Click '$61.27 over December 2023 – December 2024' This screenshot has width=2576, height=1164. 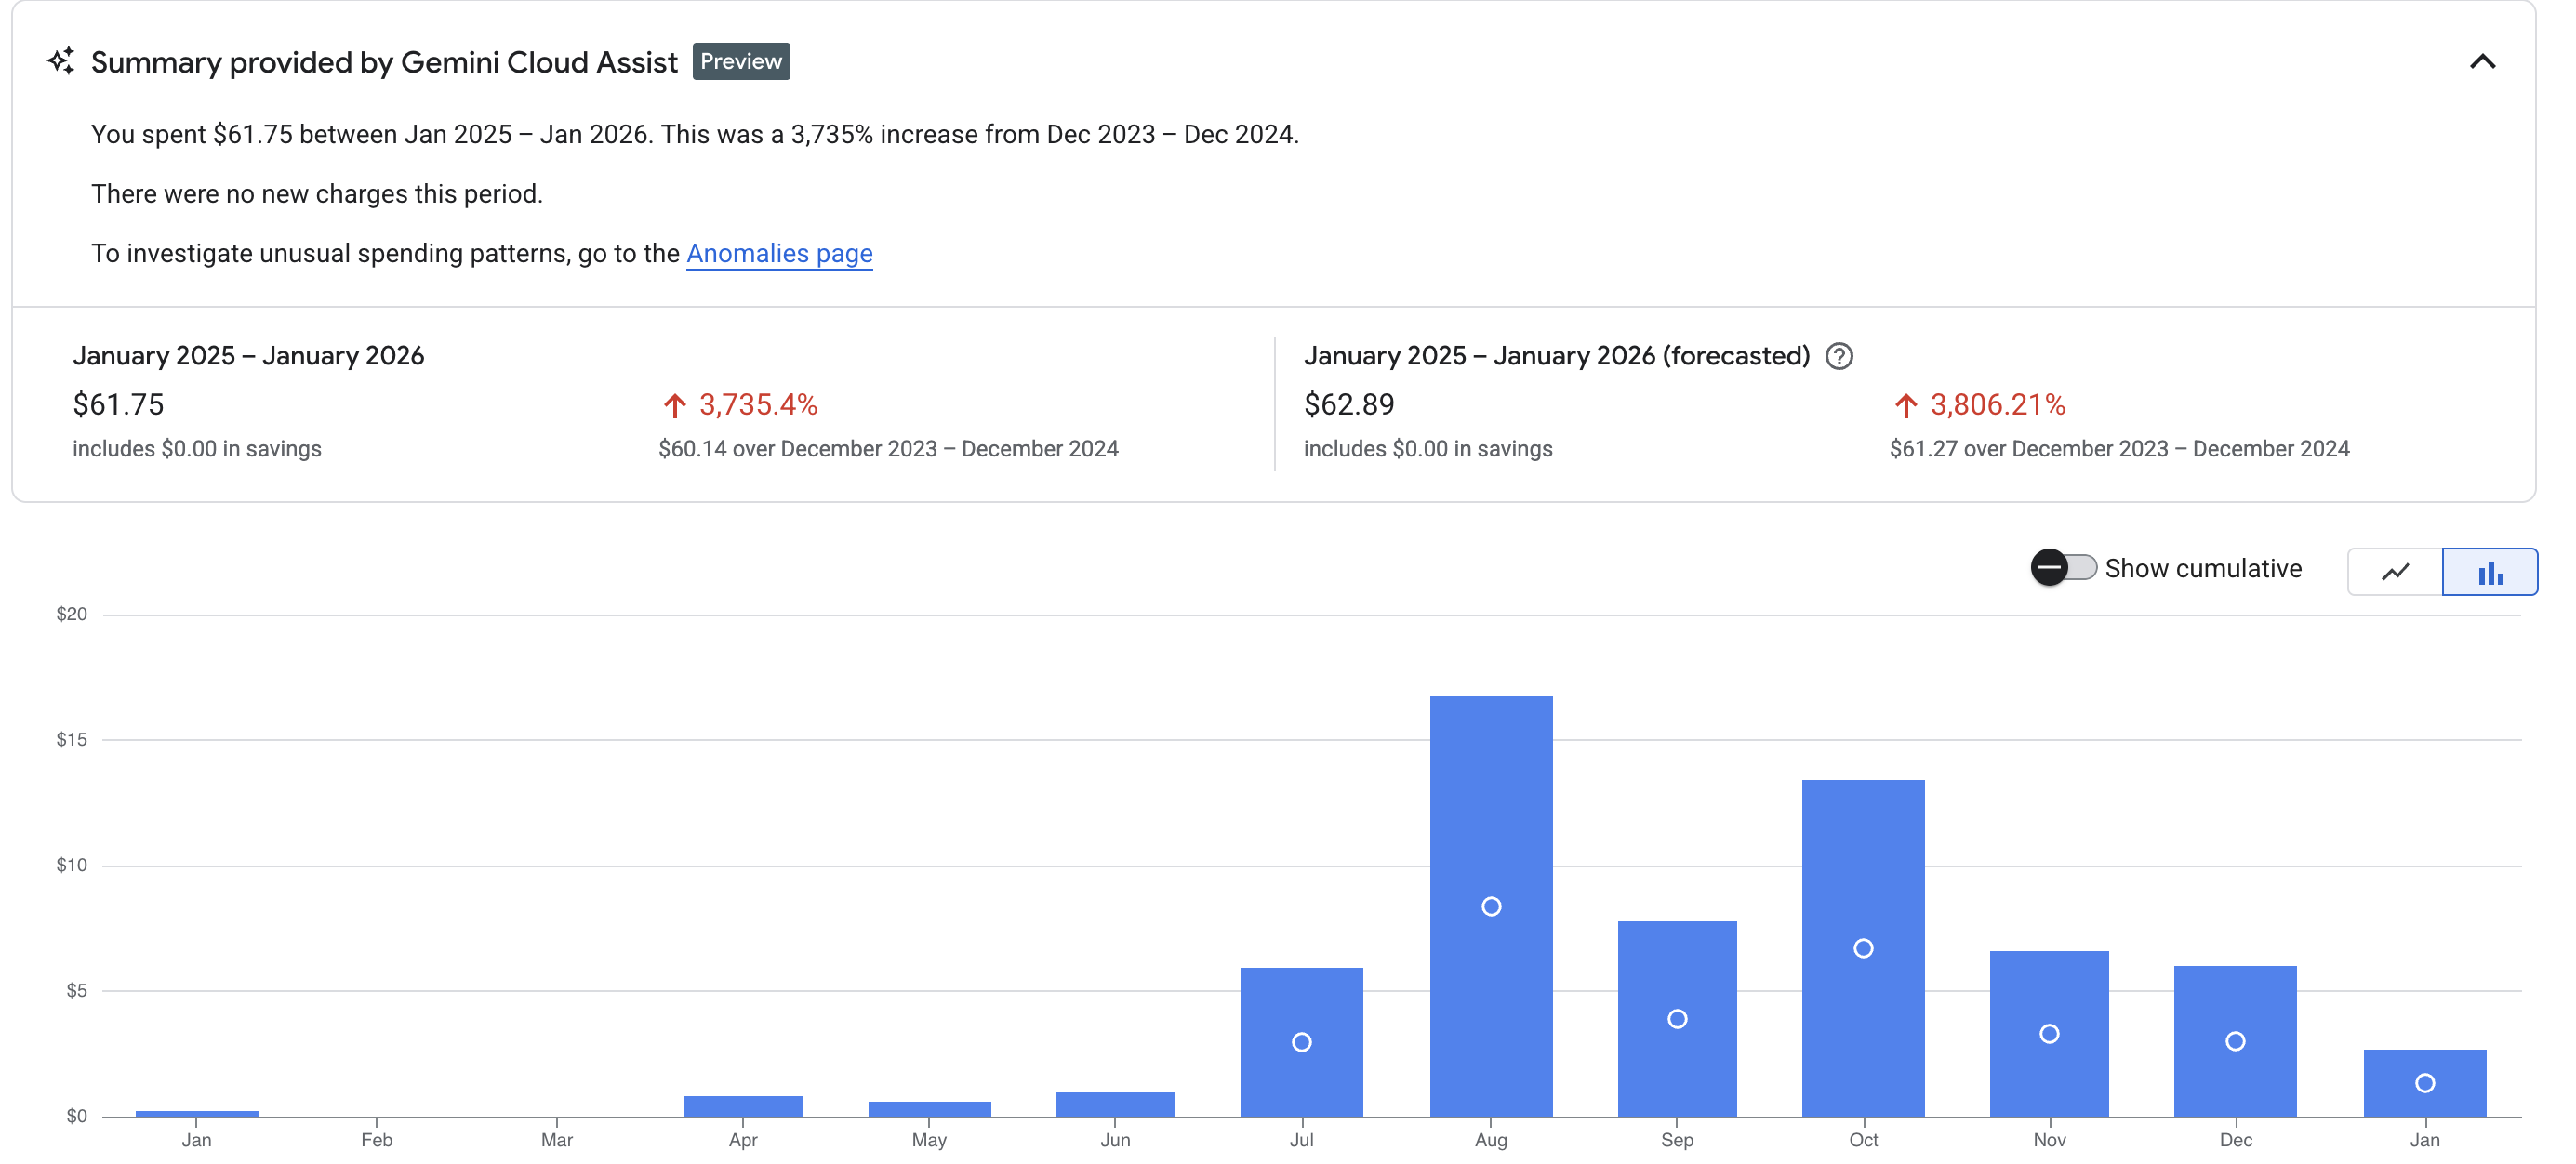click(x=2119, y=449)
